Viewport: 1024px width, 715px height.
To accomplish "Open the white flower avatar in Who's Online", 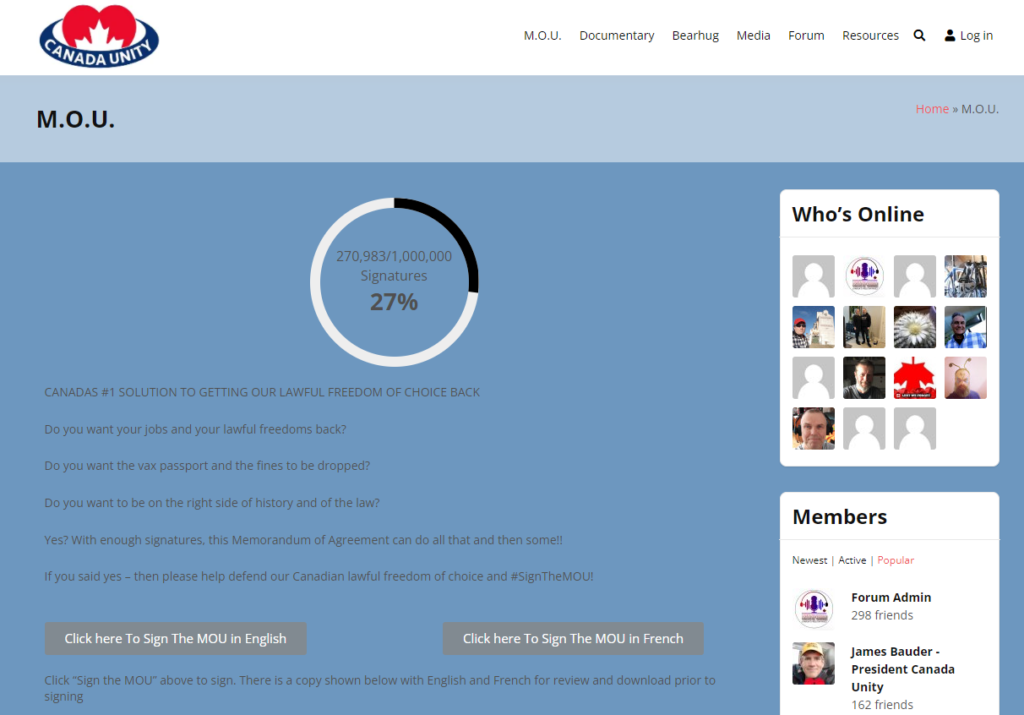I will (x=914, y=327).
